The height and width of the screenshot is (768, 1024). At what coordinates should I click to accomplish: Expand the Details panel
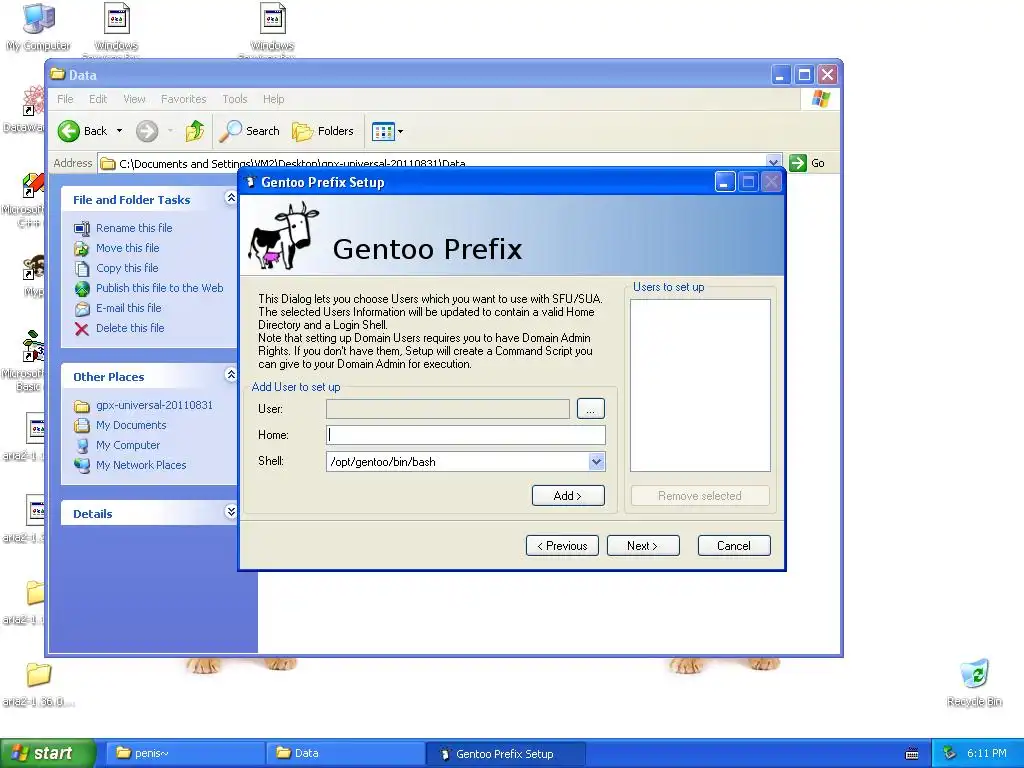231,511
